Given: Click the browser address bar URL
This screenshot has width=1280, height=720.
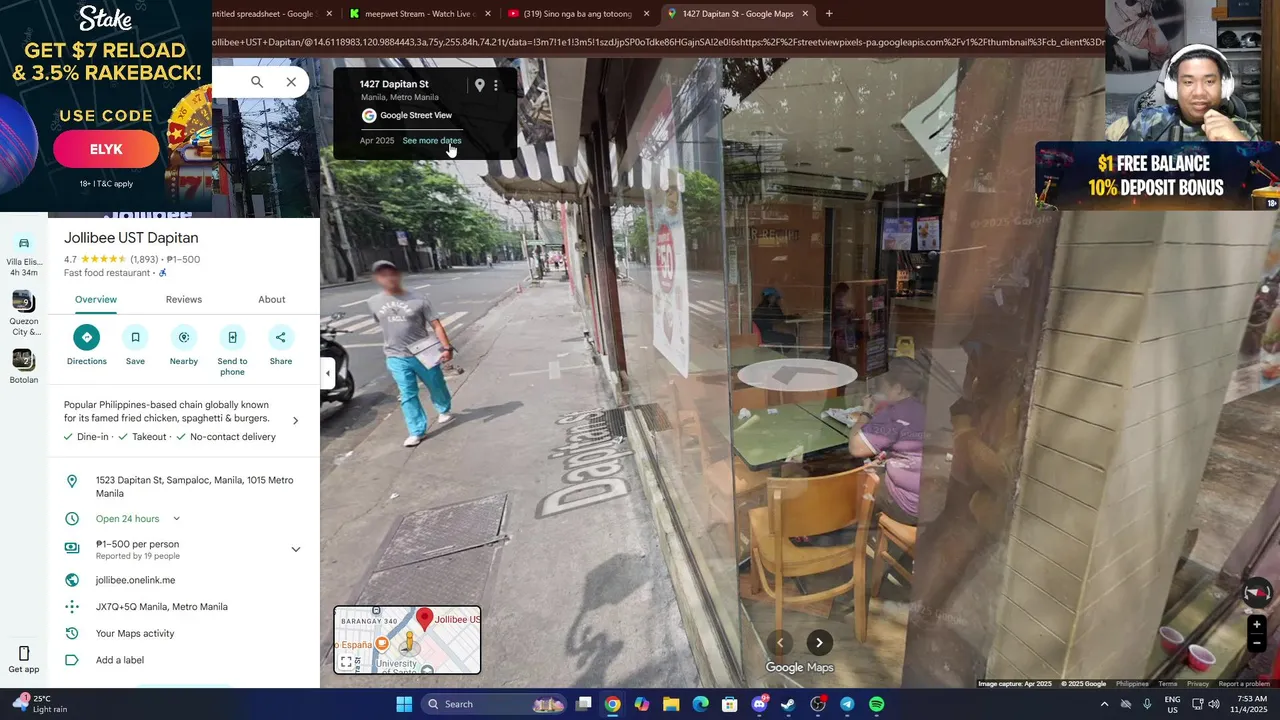Looking at the screenshot, I should point(658,42).
